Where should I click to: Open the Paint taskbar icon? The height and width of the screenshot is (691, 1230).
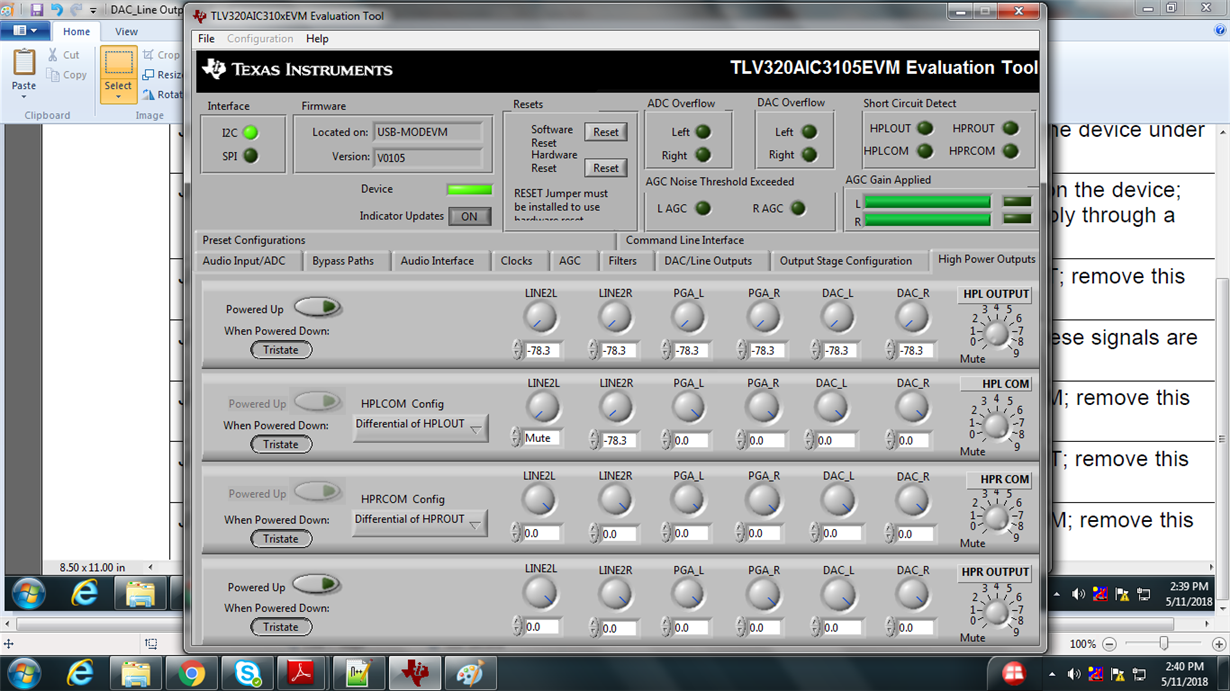[469, 674]
